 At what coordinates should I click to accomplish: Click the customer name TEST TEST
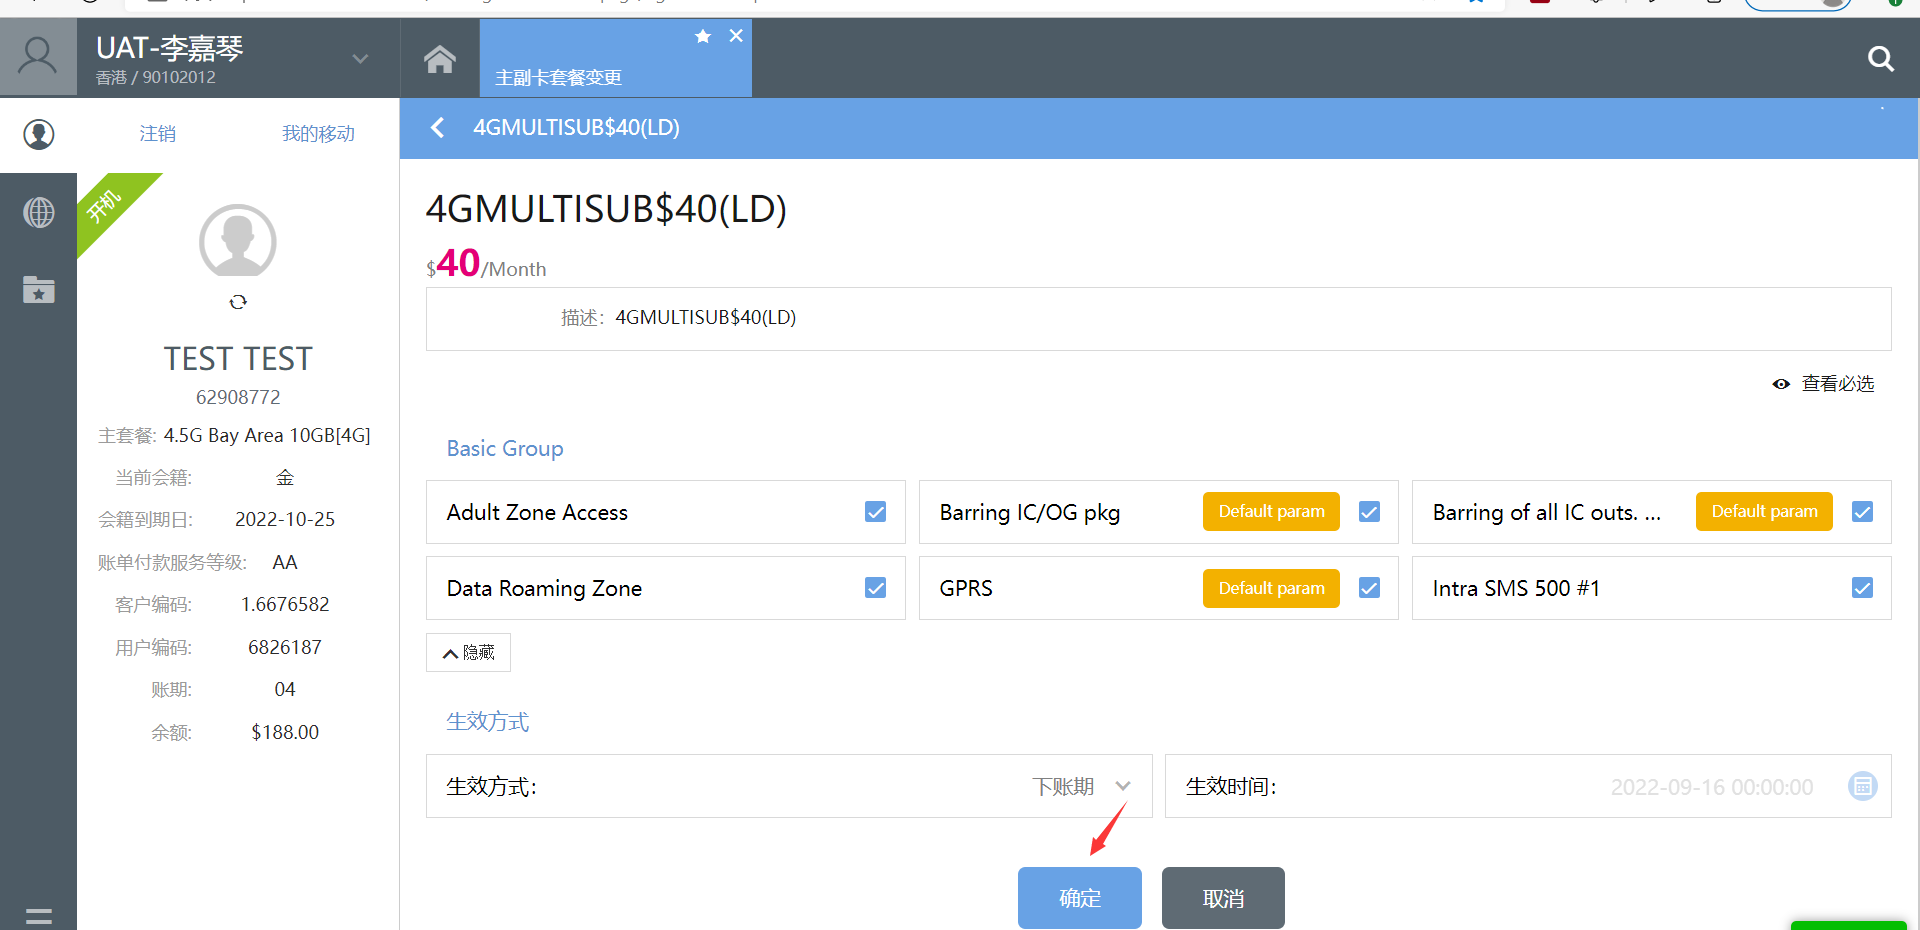238,359
